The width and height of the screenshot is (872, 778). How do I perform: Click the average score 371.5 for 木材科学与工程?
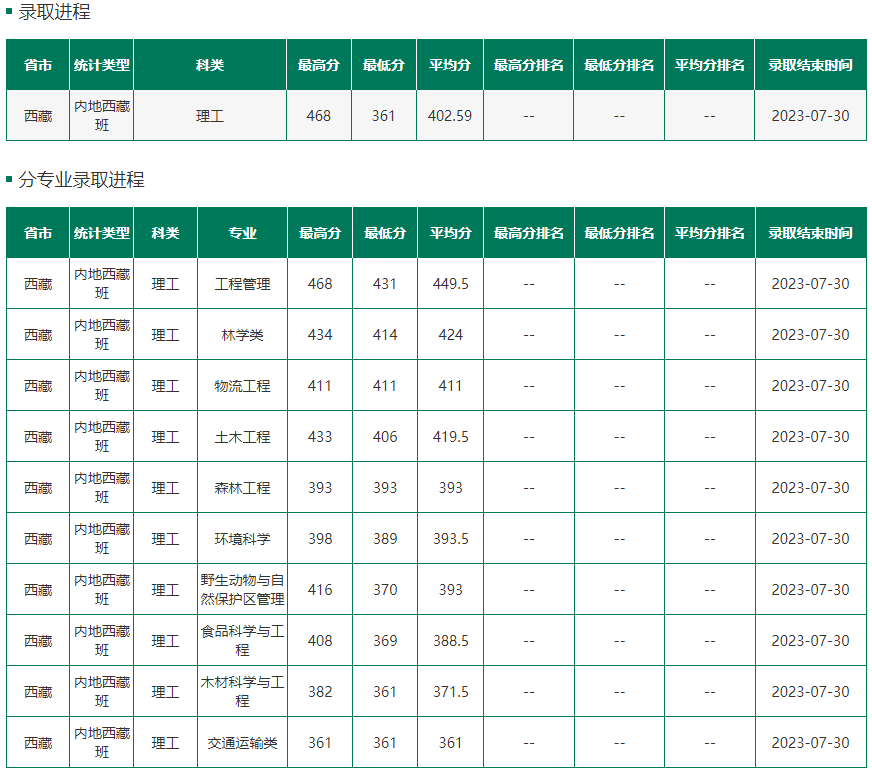pyautogui.click(x=451, y=692)
